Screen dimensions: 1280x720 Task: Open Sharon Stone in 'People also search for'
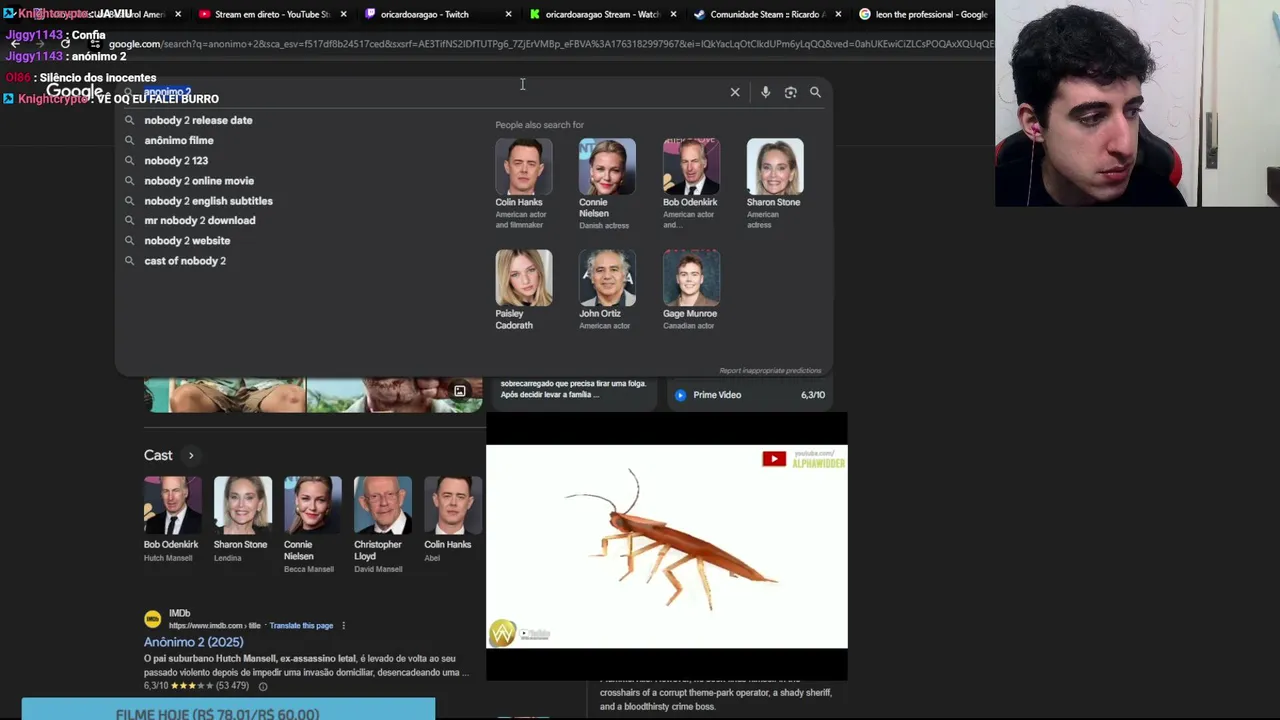[774, 184]
